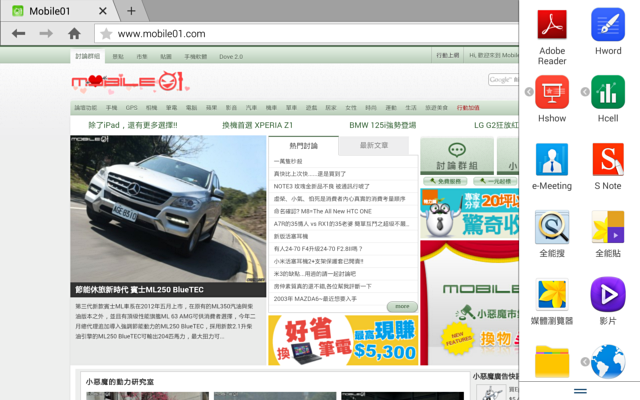Viewport: 640px width, 400px height.
Task: Expand the arrow beside the globe Internet icon
Action: click(585, 362)
